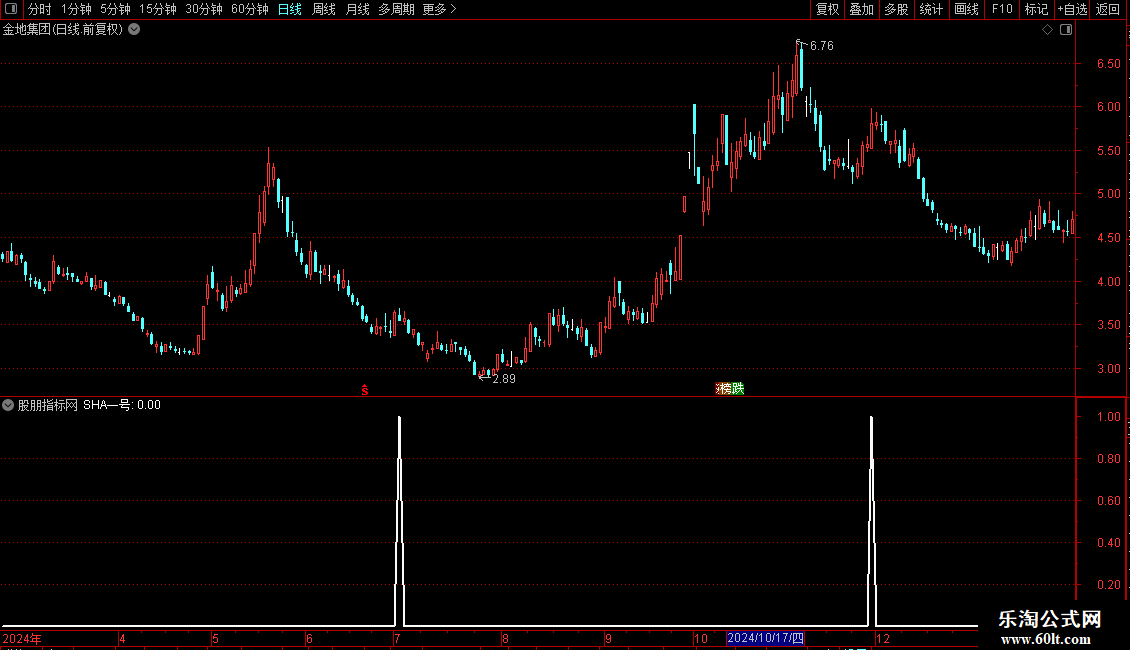Expand the 更多 periods menu
This screenshot has width=1130, height=650.
coord(440,9)
